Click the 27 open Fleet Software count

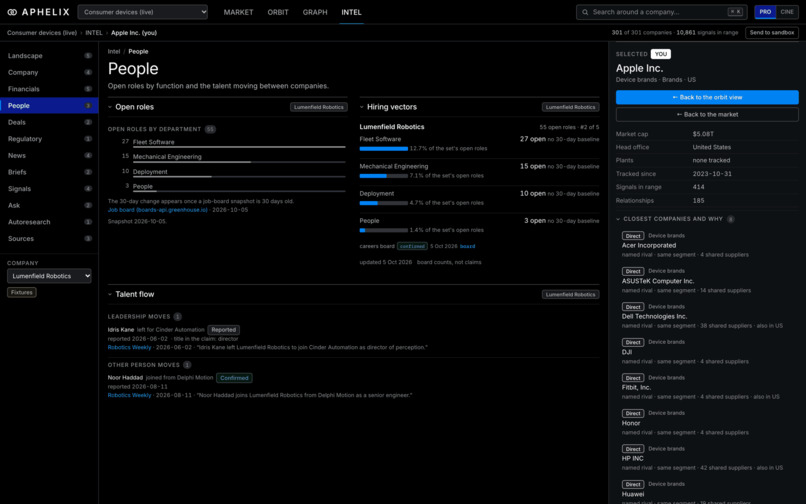533,139
